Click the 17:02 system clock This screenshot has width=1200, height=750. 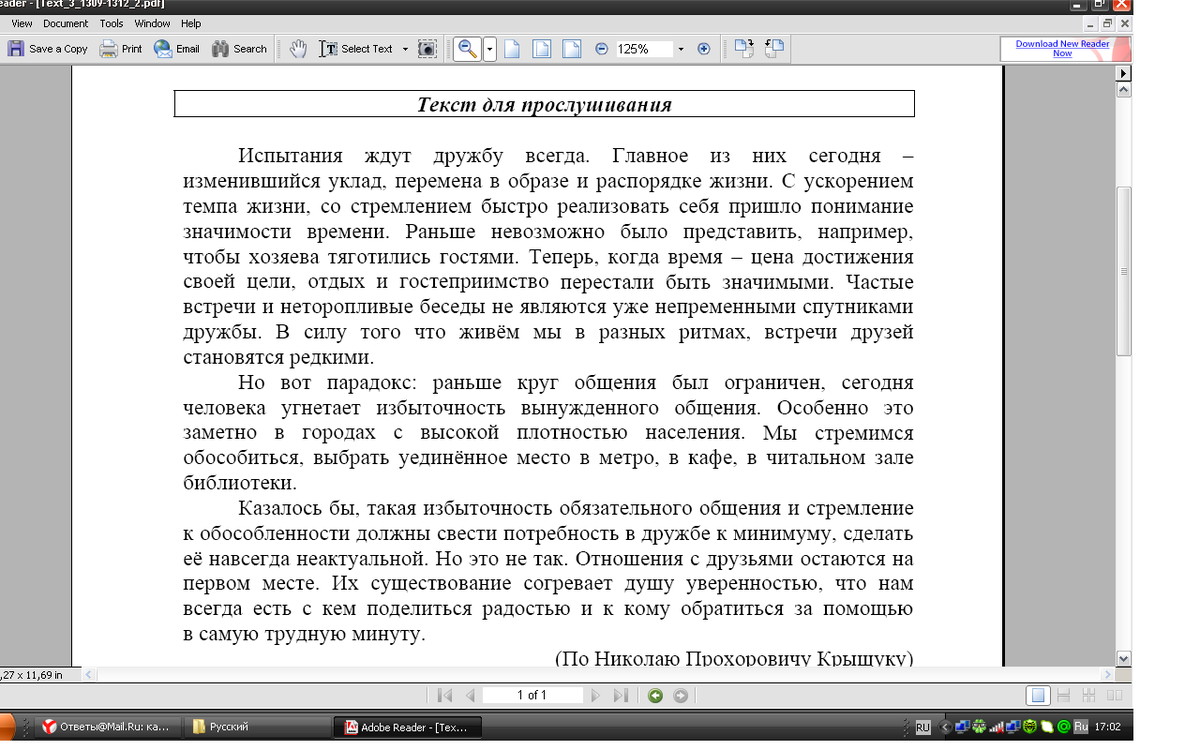point(1107,727)
